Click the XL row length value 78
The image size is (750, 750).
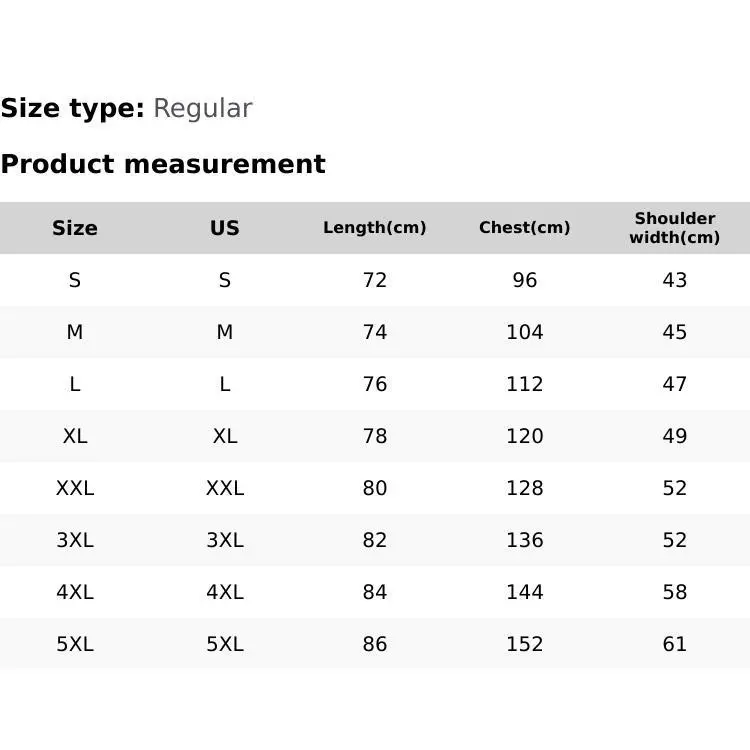(x=375, y=436)
